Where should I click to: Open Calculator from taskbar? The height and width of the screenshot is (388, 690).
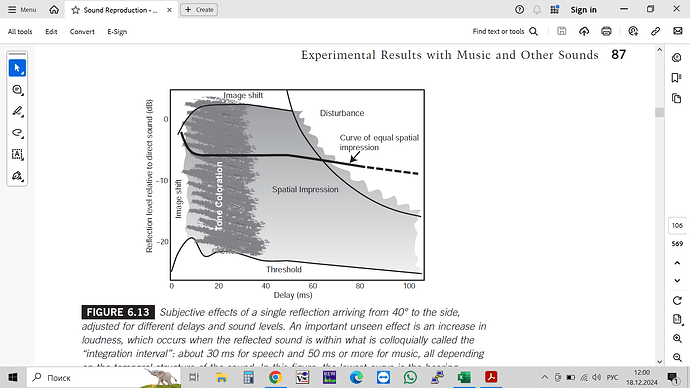[248, 377]
